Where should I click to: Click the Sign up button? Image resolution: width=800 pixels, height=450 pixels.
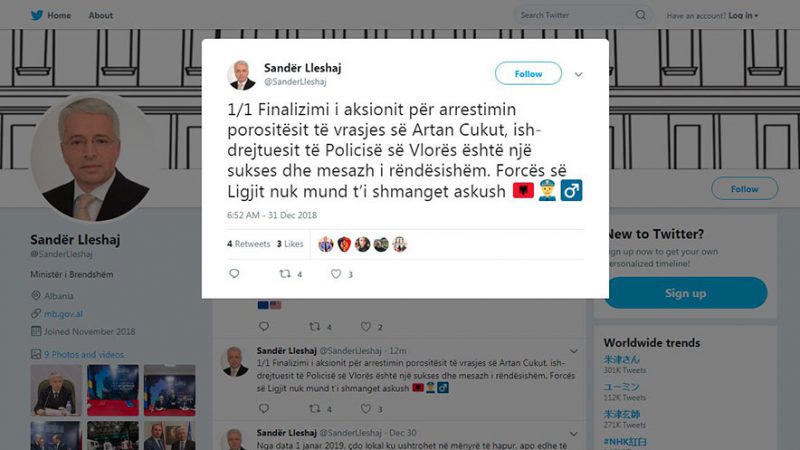coord(685,293)
